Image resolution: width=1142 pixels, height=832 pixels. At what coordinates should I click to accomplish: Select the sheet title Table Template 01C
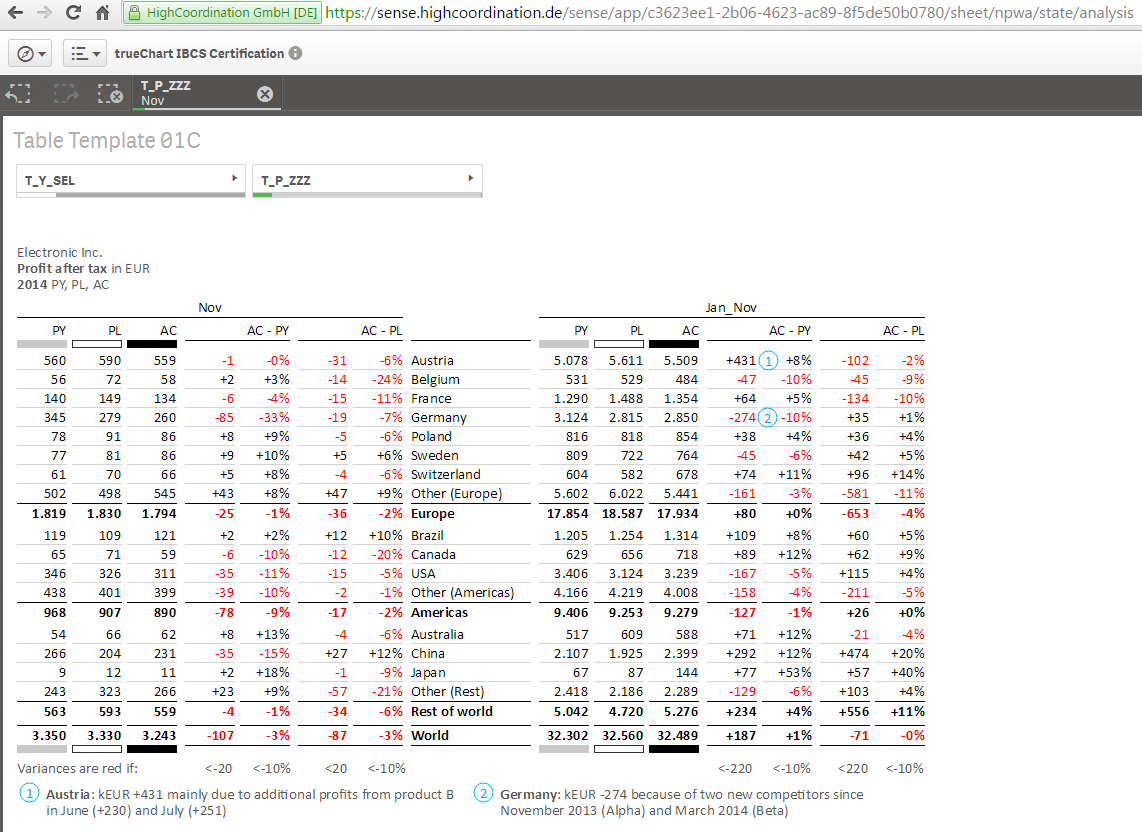coord(107,140)
